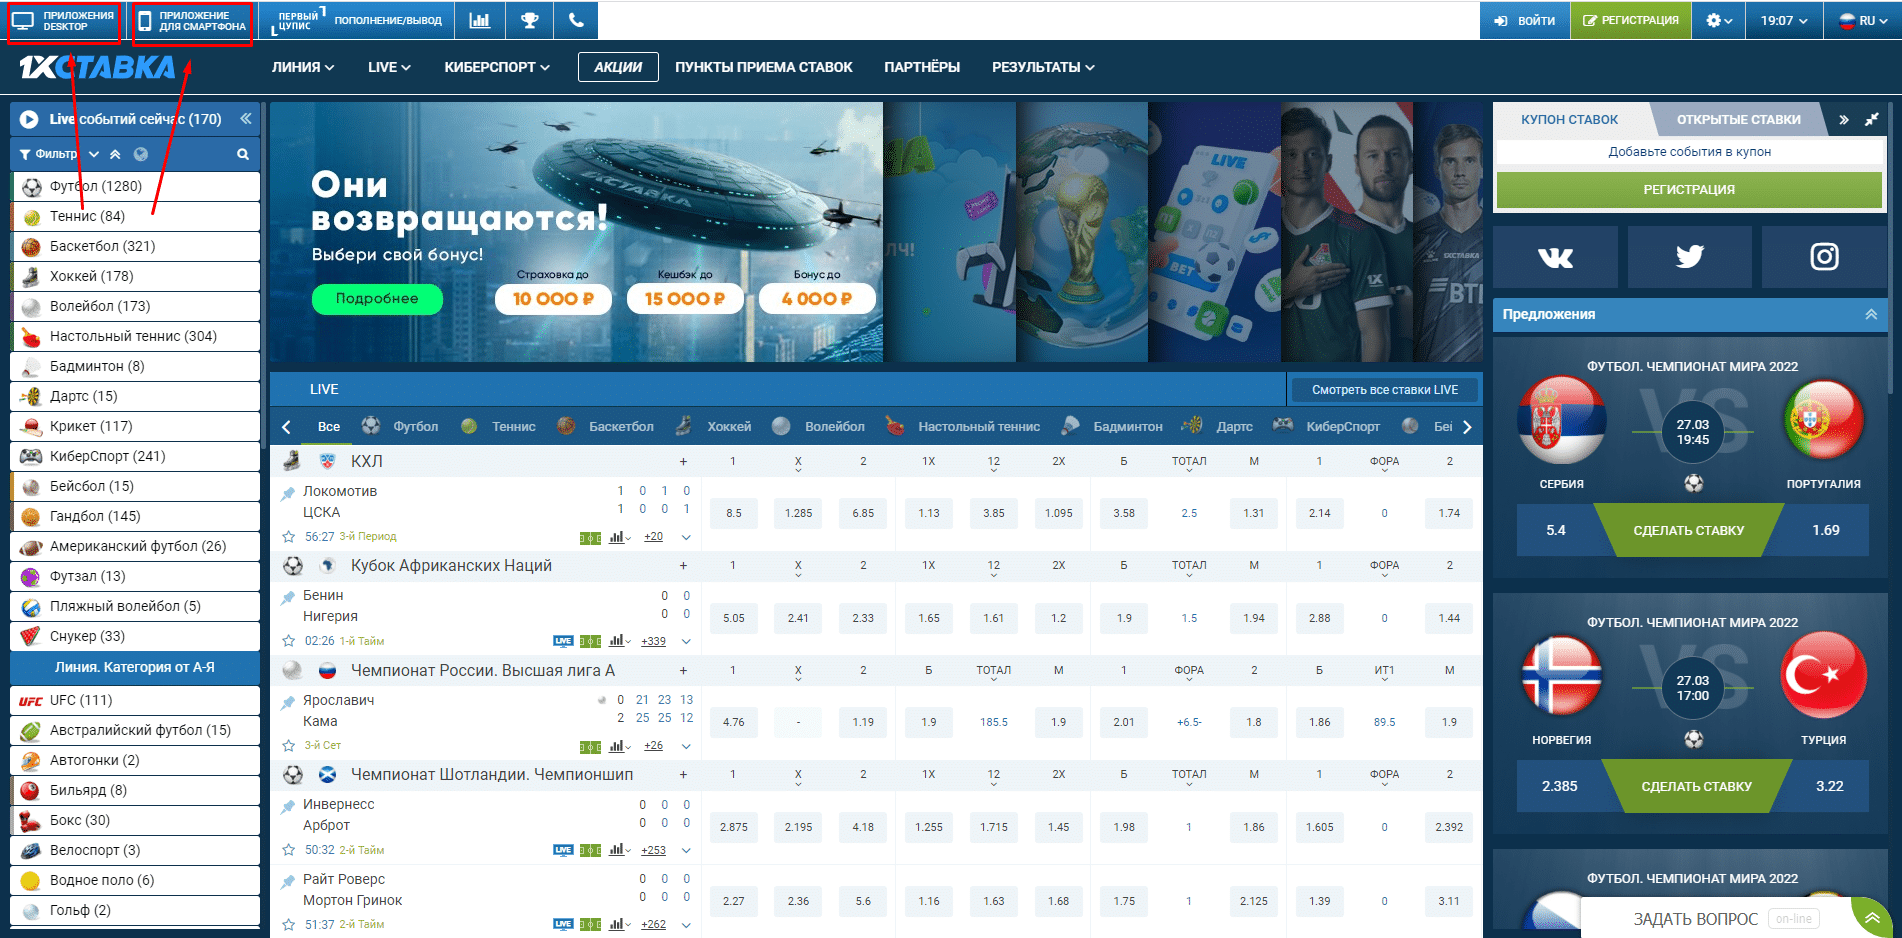This screenshot has width=1902, height=938.
Task: Open statistics chart for Локомотив – ЦСКА
Action: [x=620, y=537]
